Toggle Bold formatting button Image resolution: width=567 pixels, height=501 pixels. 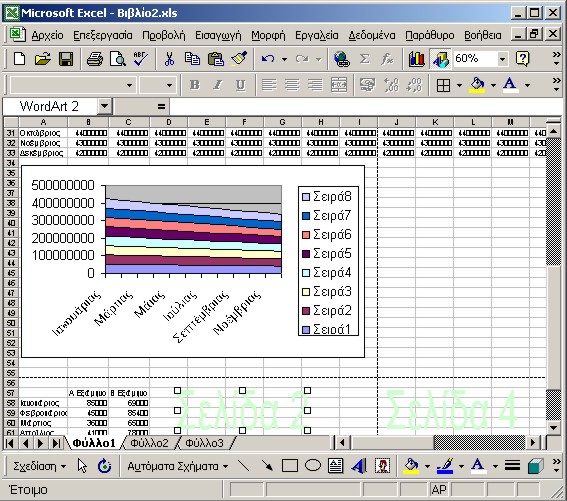coord(195,85)
